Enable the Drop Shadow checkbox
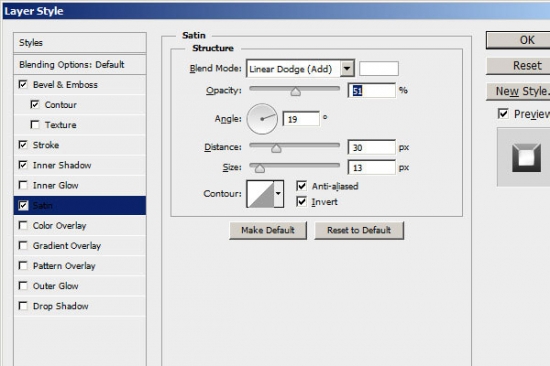Viewport: 550px width, 366px height. (23, 306)
